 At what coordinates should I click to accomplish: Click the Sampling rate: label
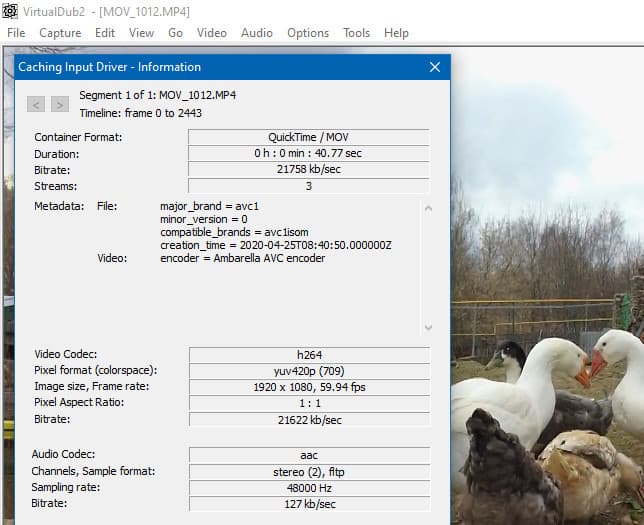pyautogui.click(x=66, y=487)
